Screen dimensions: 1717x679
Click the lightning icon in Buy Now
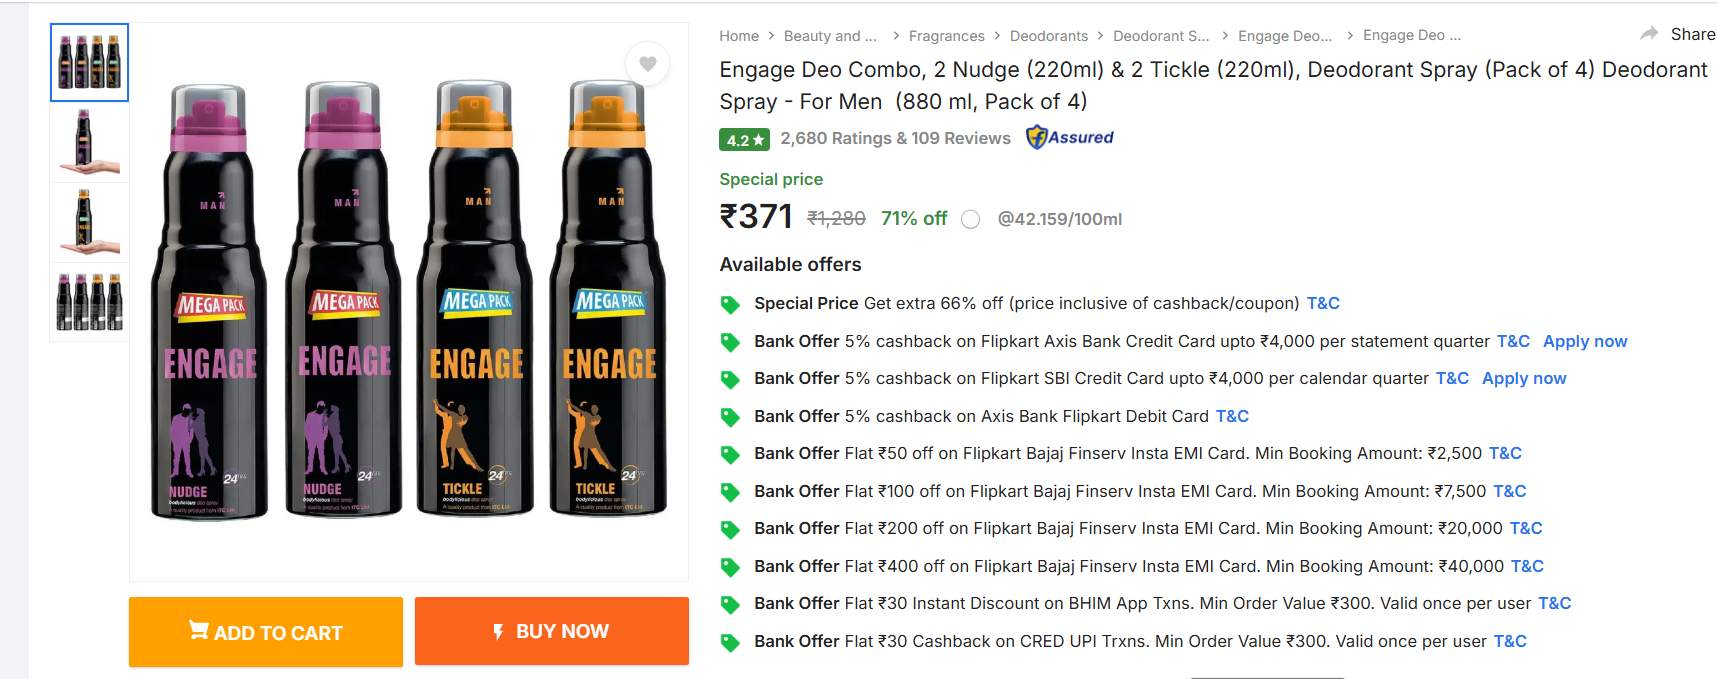coord(498,632)
